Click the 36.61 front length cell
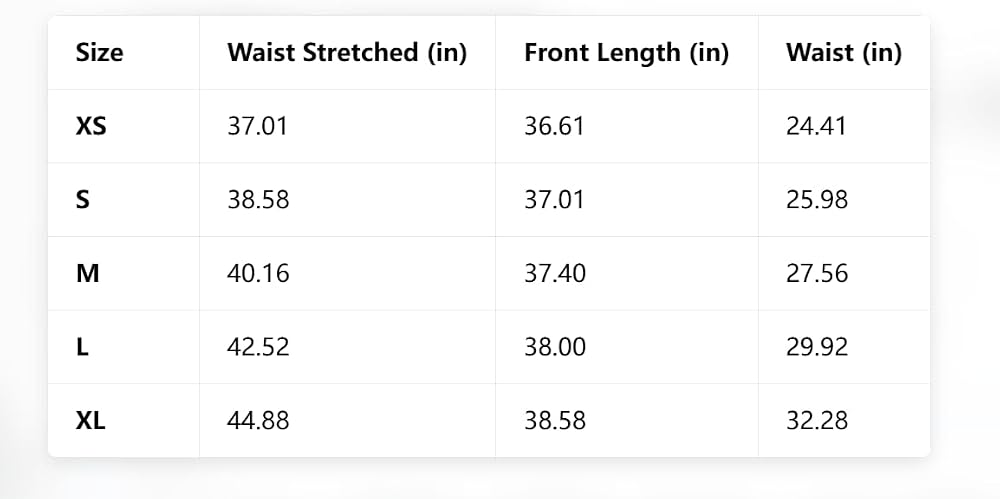 [x=554, y=126]
